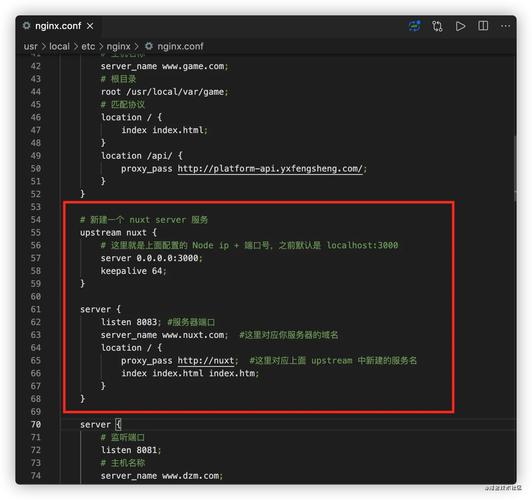
Task: Click line number 55 in the gutter
Action: (x=36, y=233)
